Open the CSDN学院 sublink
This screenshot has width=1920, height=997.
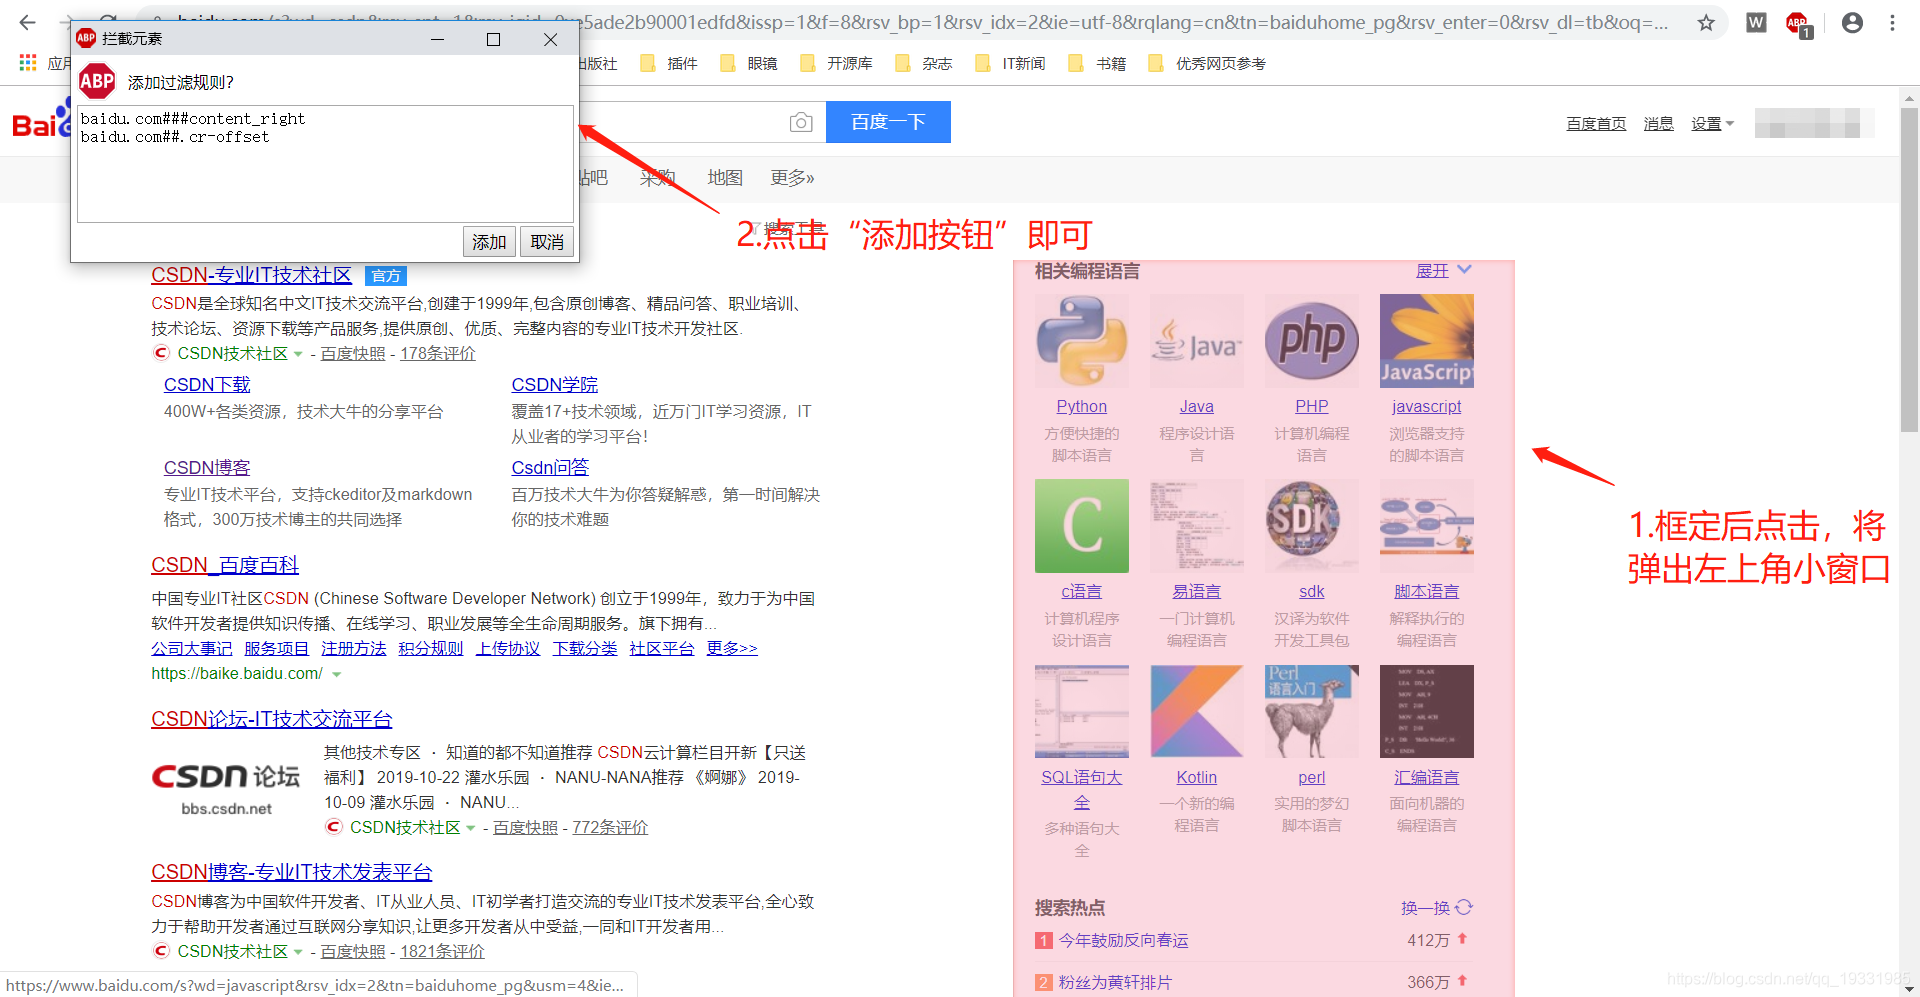(555, 384)
